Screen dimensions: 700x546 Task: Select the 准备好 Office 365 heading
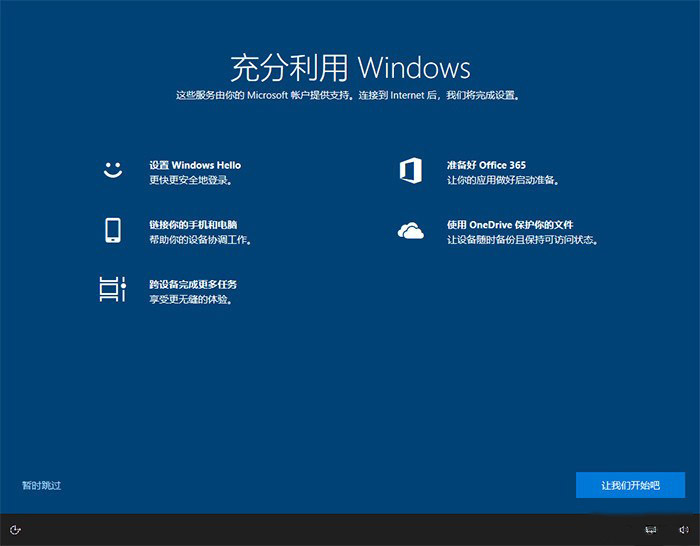[486, 165]
